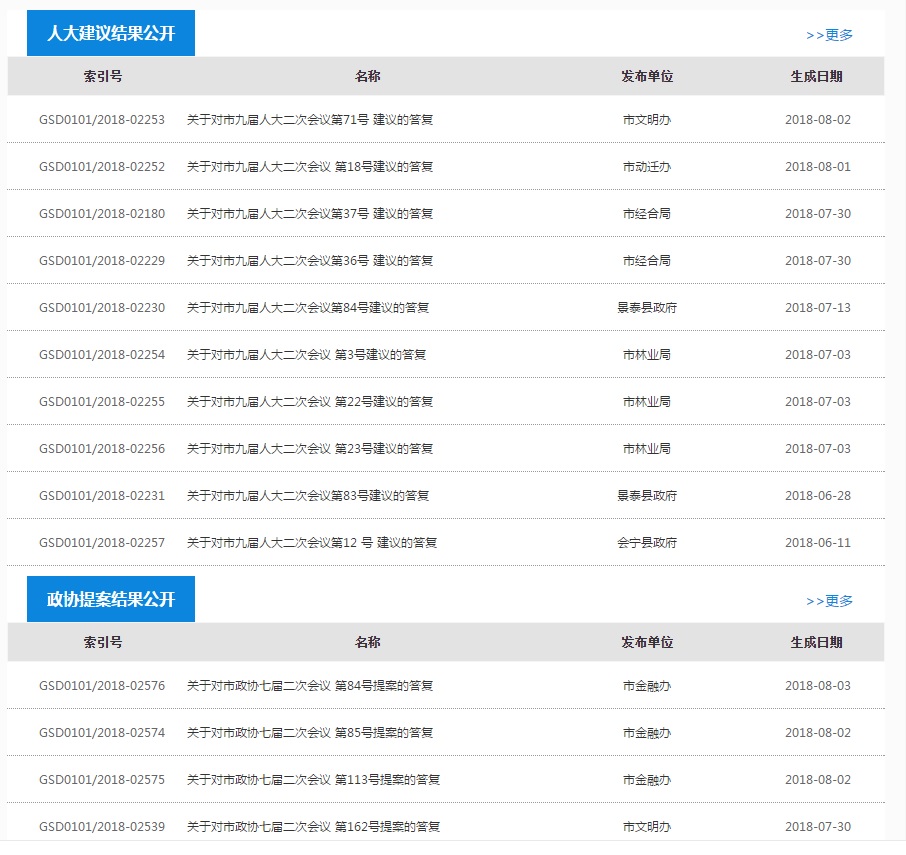
Task: Open reply to 政协 第162号提案
Action: [313, 827]
